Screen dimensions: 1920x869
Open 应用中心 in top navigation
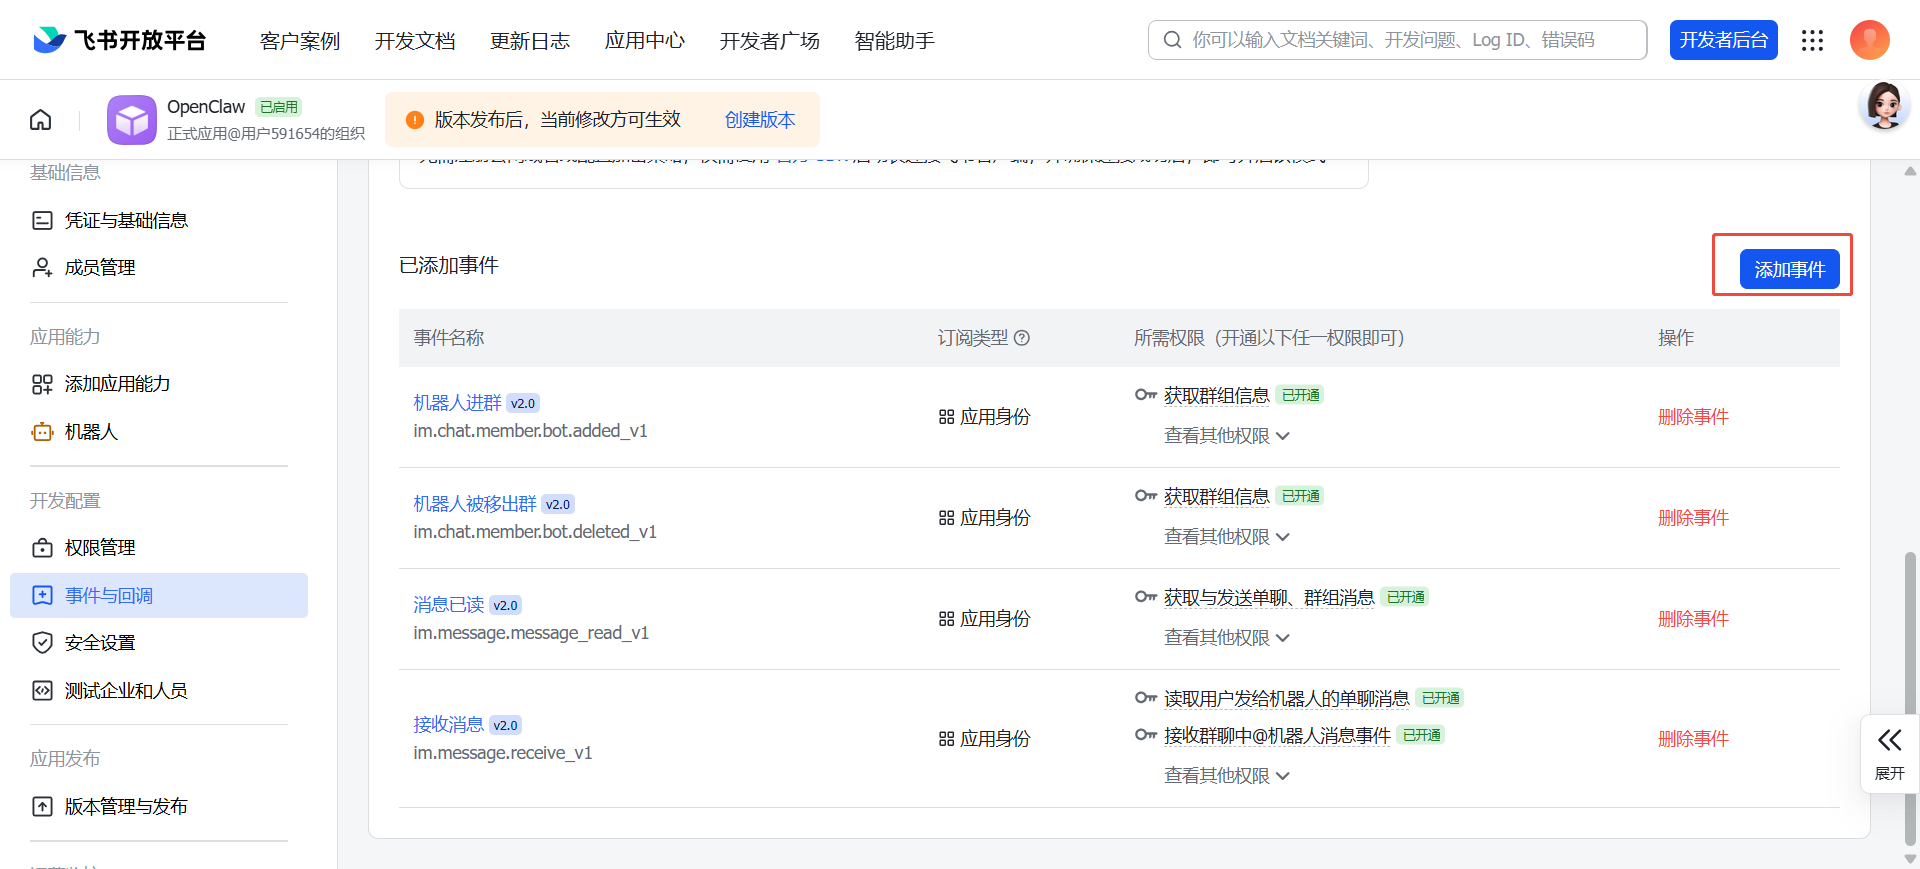point(645,41)
